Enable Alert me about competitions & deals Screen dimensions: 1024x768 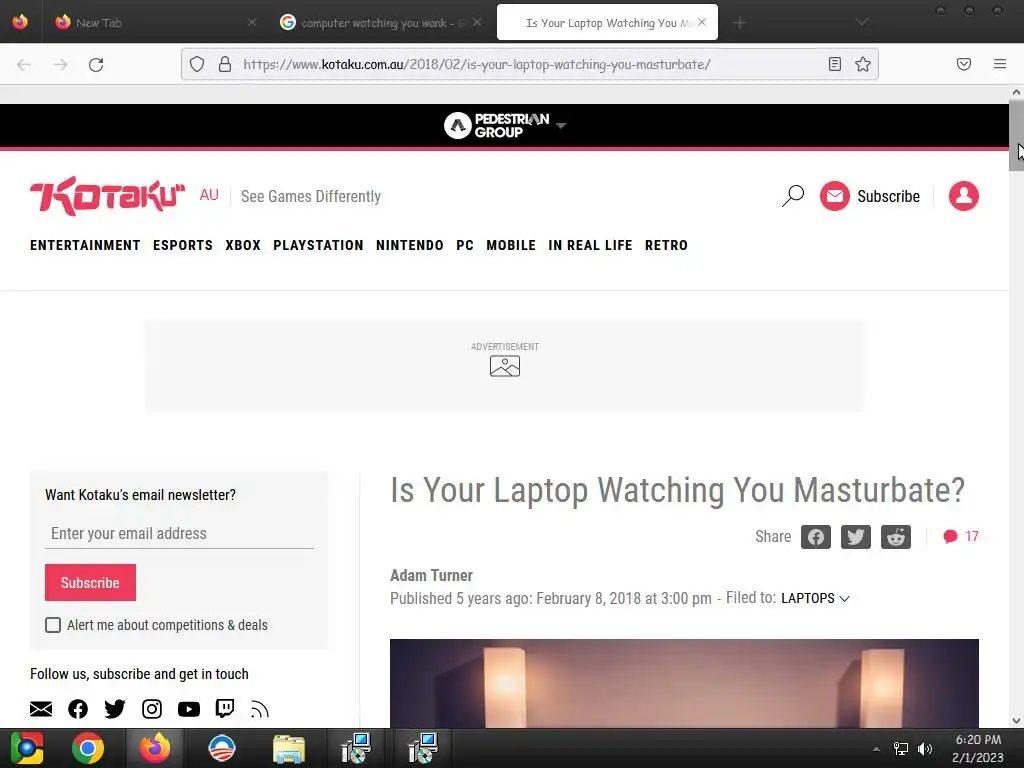[x=53, y=625]
